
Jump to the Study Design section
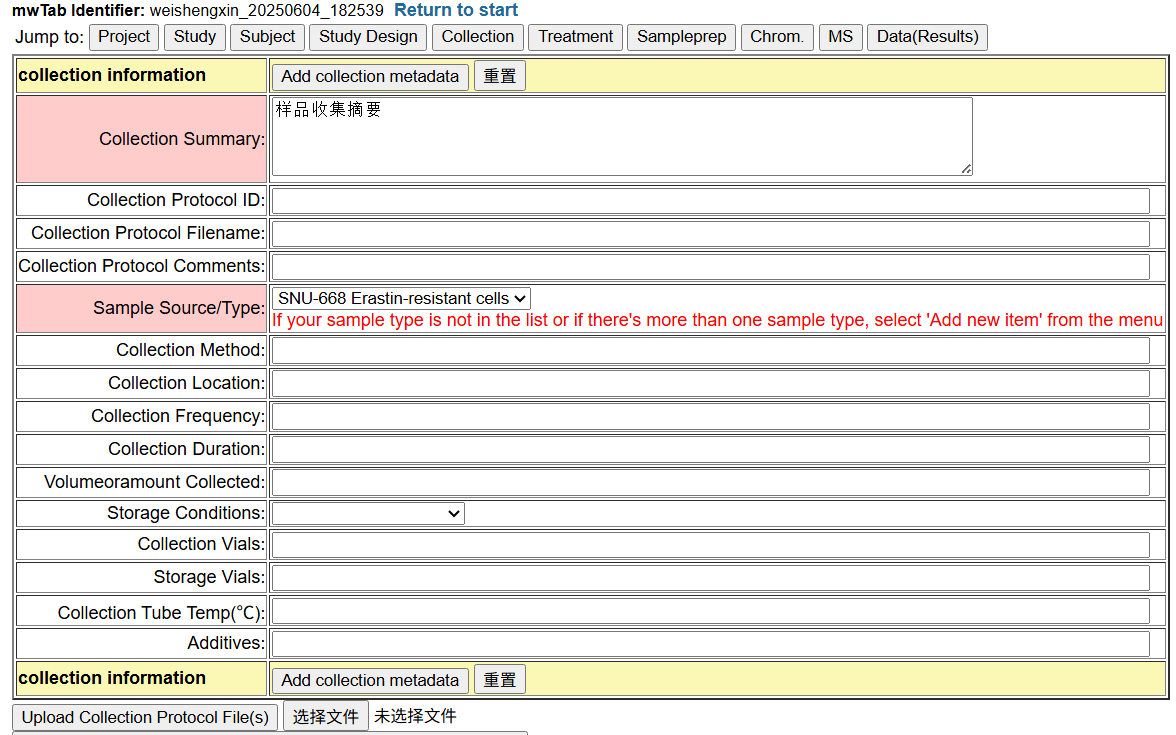(x=368, y=37)
